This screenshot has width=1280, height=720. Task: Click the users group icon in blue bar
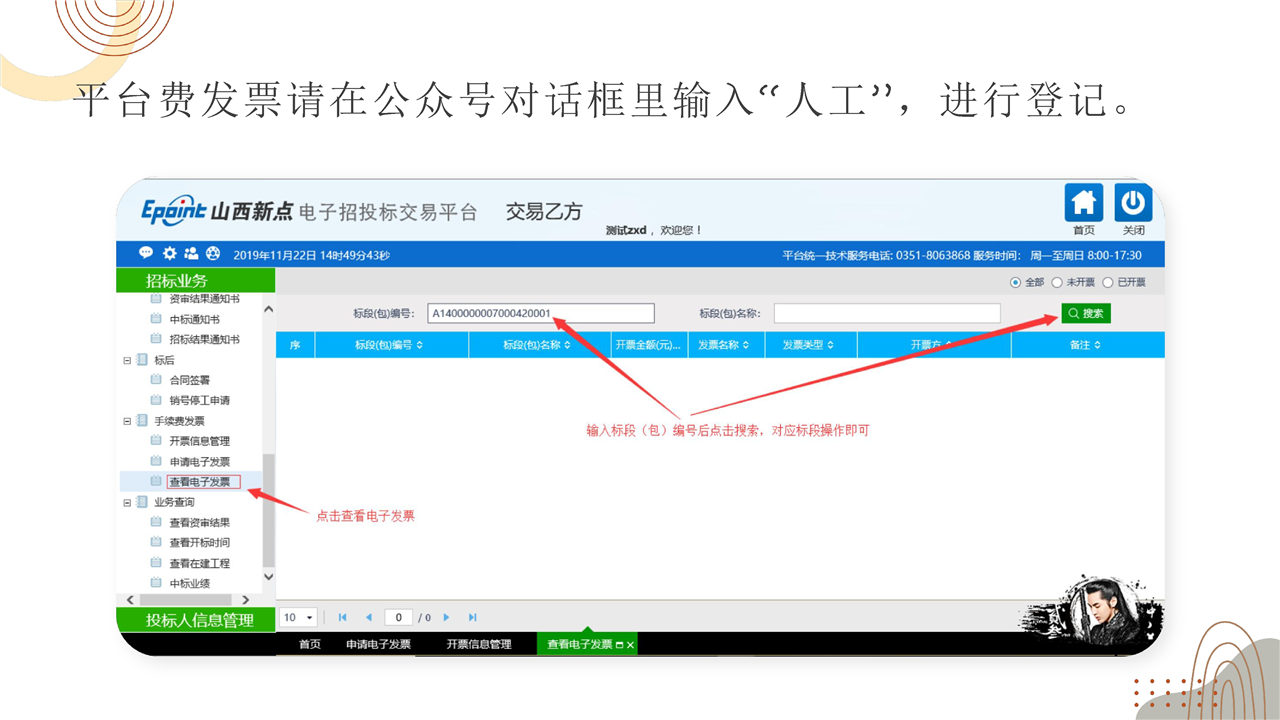(191, 254)
